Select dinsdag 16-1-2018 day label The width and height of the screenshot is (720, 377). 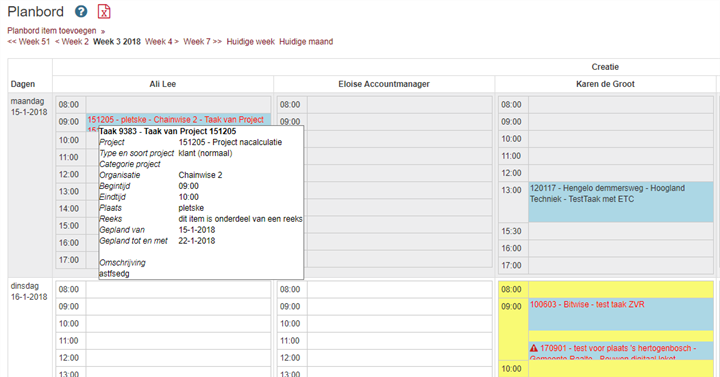(x=29, y=292)
